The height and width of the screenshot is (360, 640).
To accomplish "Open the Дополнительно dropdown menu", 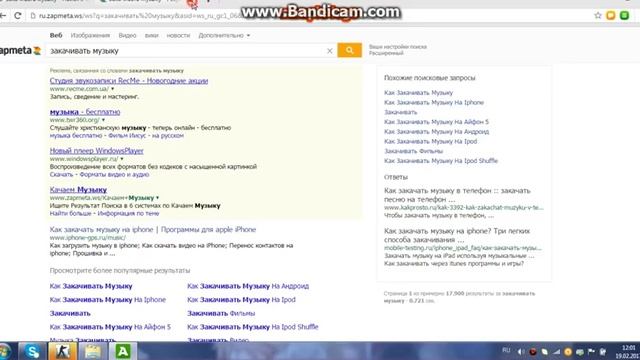I will (x=224, y=36).
